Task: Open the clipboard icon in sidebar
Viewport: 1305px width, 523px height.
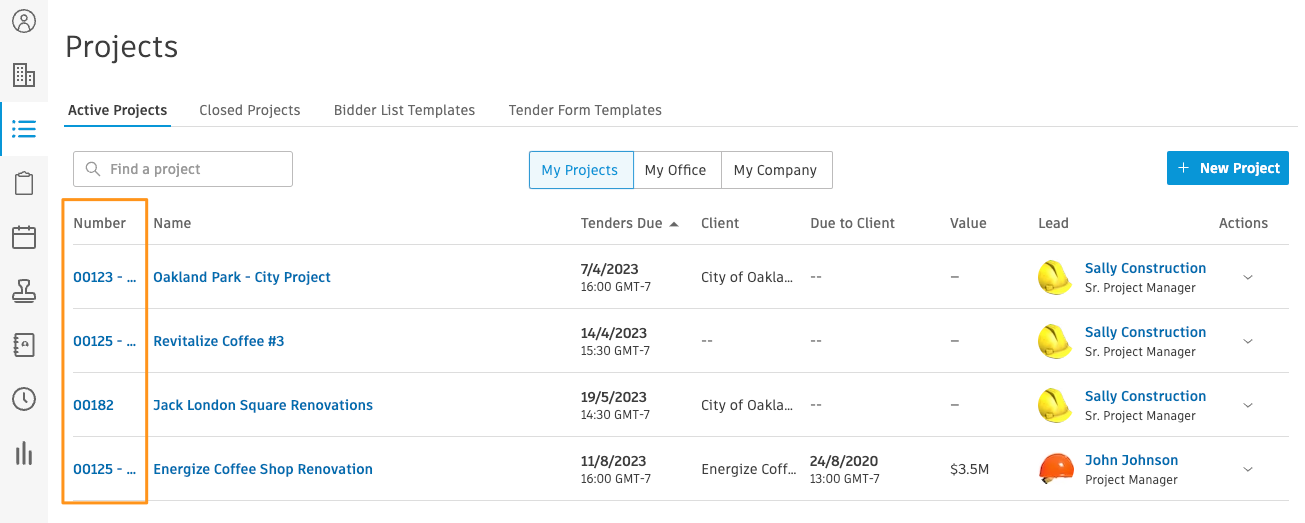Action: pos(24,183)
